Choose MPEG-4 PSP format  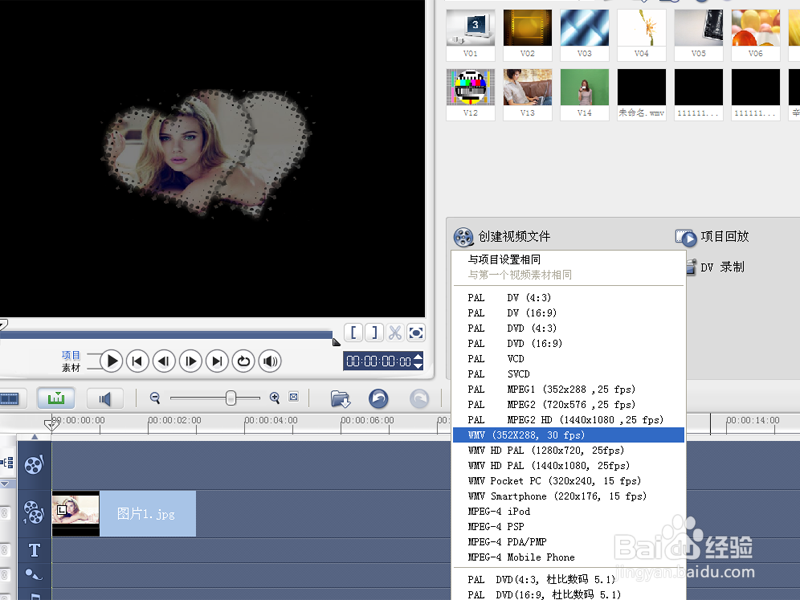(x=568, y=527)
